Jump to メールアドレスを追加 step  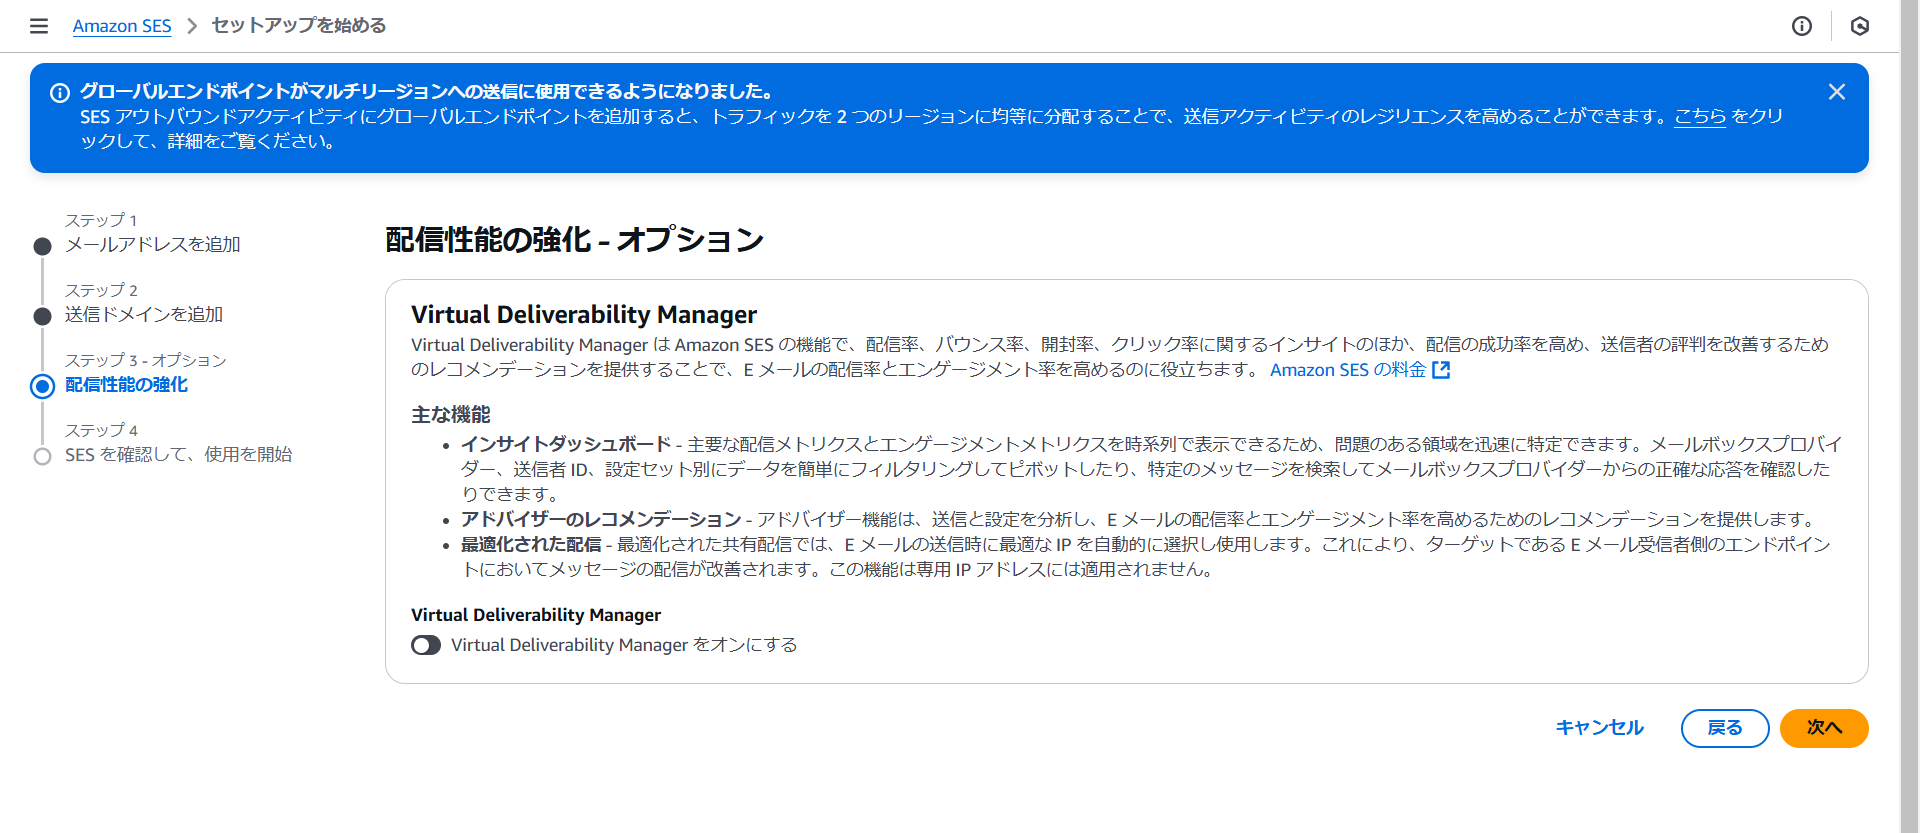(153, 245)
